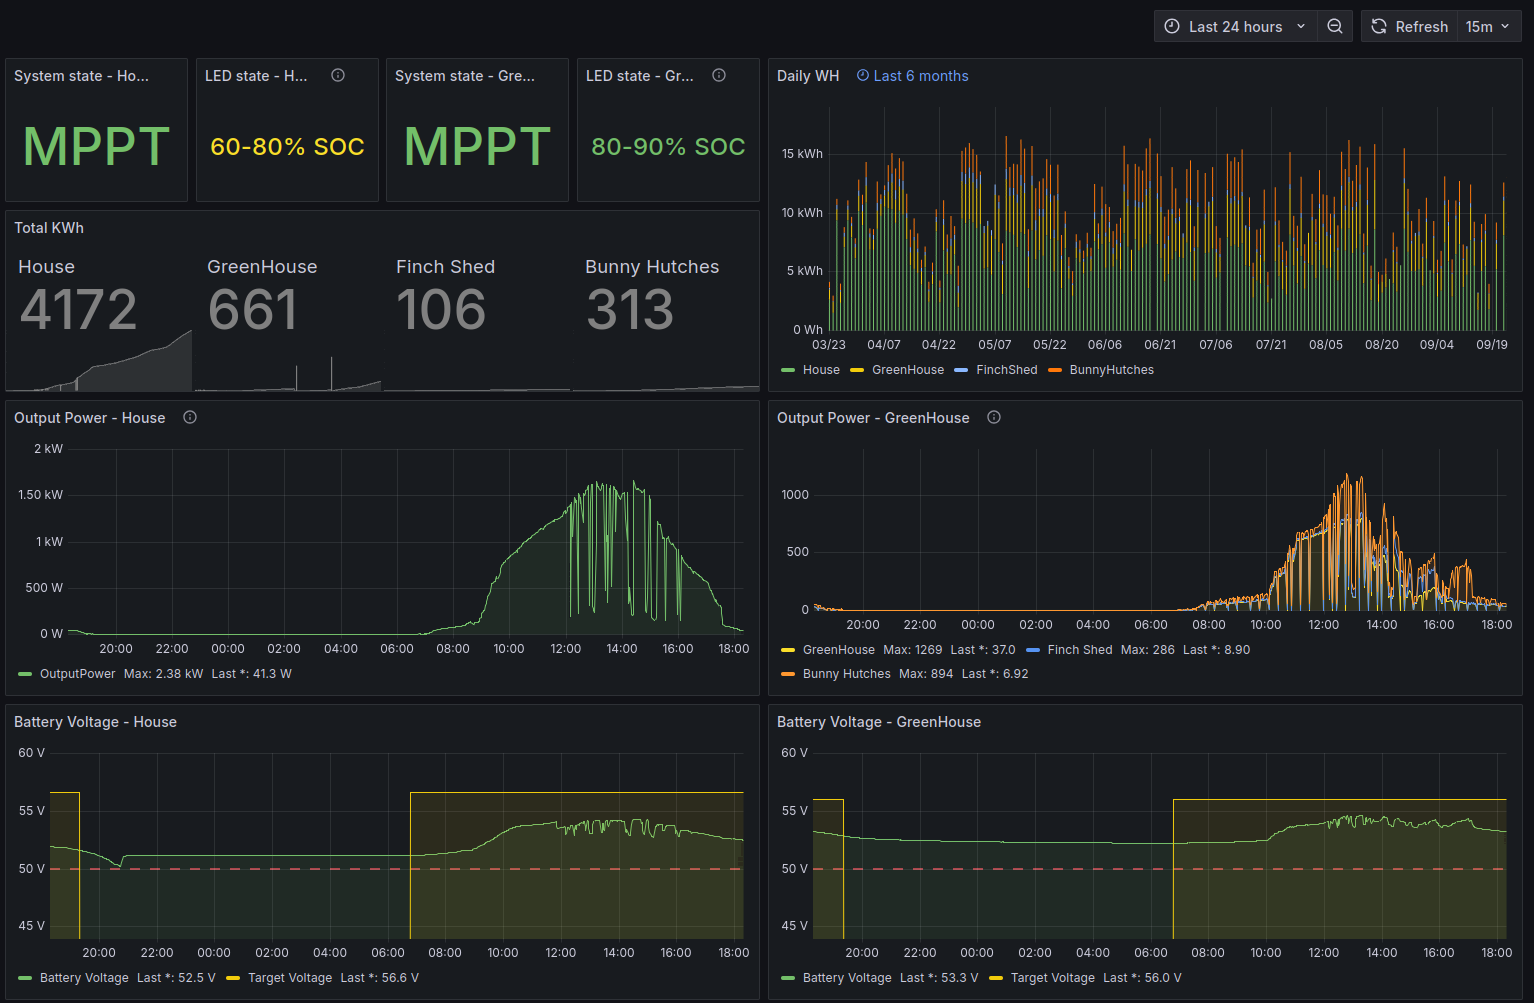Click Bunny Hutches legend in GreenHouse output chart

[846, 674]
